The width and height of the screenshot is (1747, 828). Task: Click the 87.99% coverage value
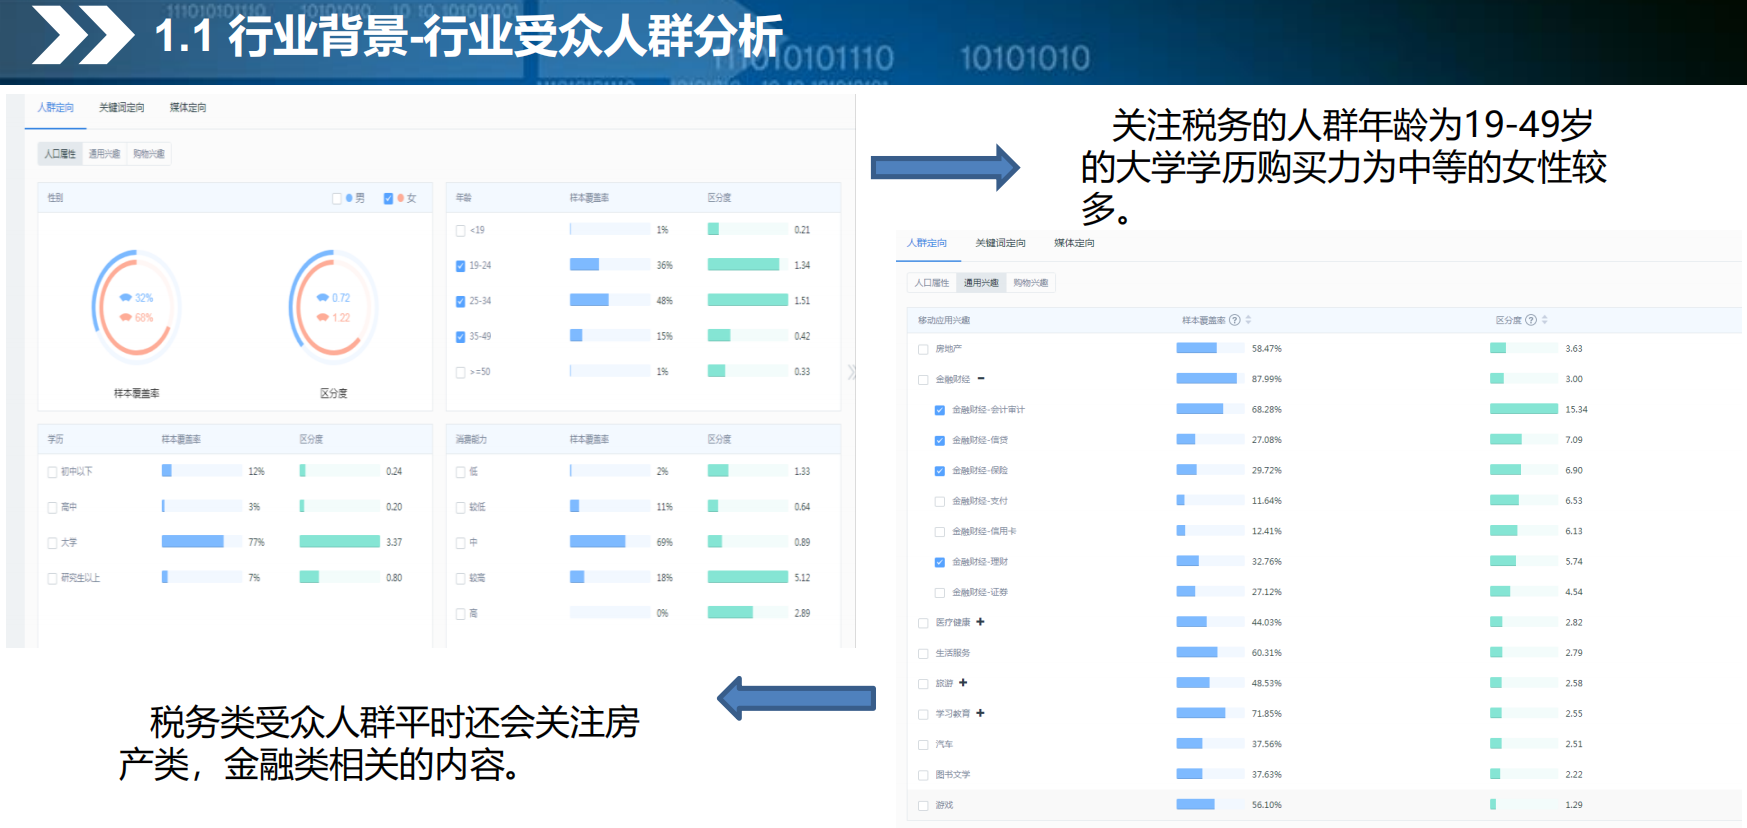coord(1266,379)
